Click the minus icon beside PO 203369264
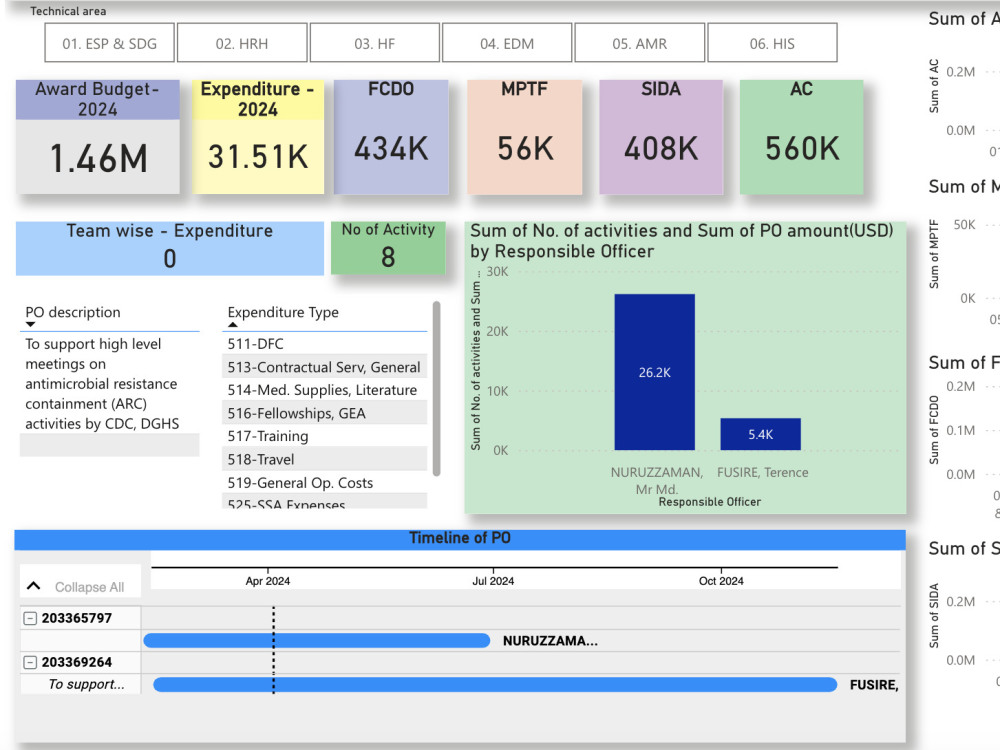The image size is (1000, 750). click(x=30, y=662)
